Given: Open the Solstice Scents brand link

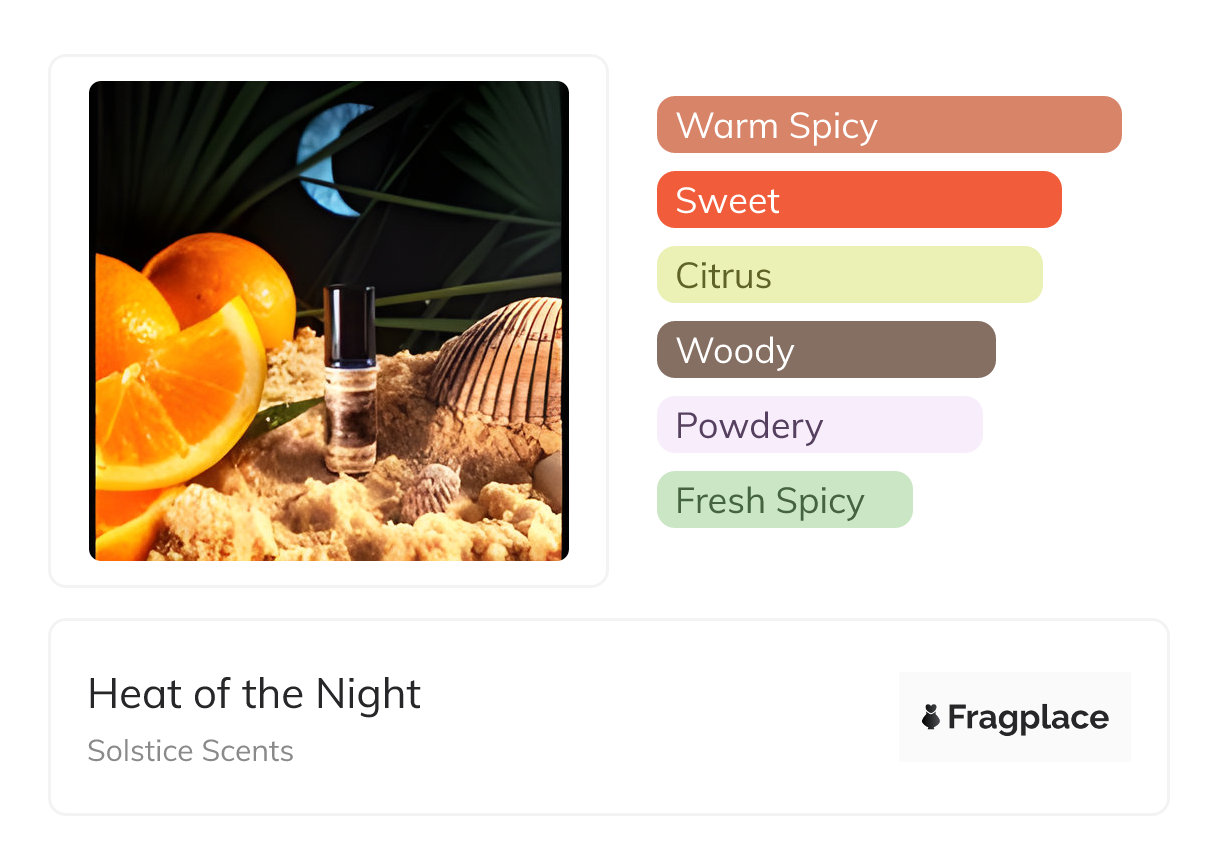Looking at the screenshot, I should click(x=190, y=751).
